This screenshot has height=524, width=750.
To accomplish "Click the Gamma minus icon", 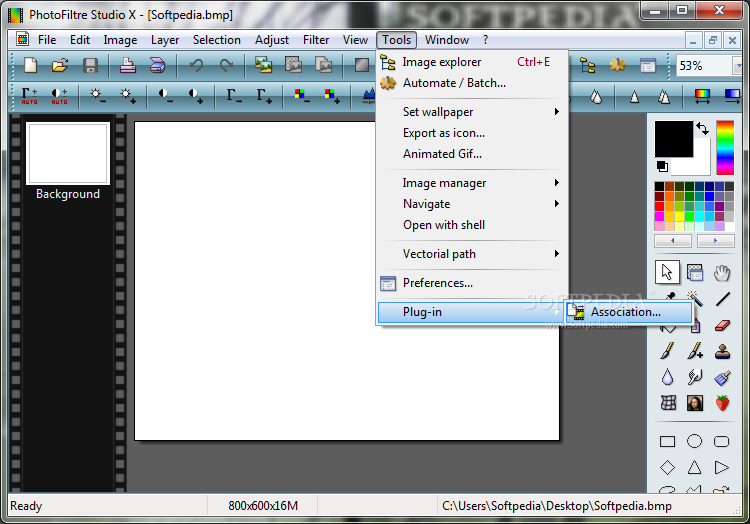I will pyautogui.click(x=233, y=96).
